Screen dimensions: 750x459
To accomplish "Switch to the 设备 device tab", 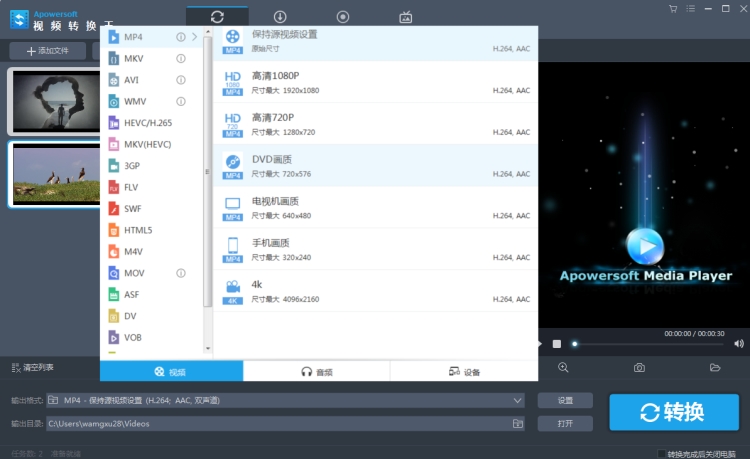I will tap(464, 372).
